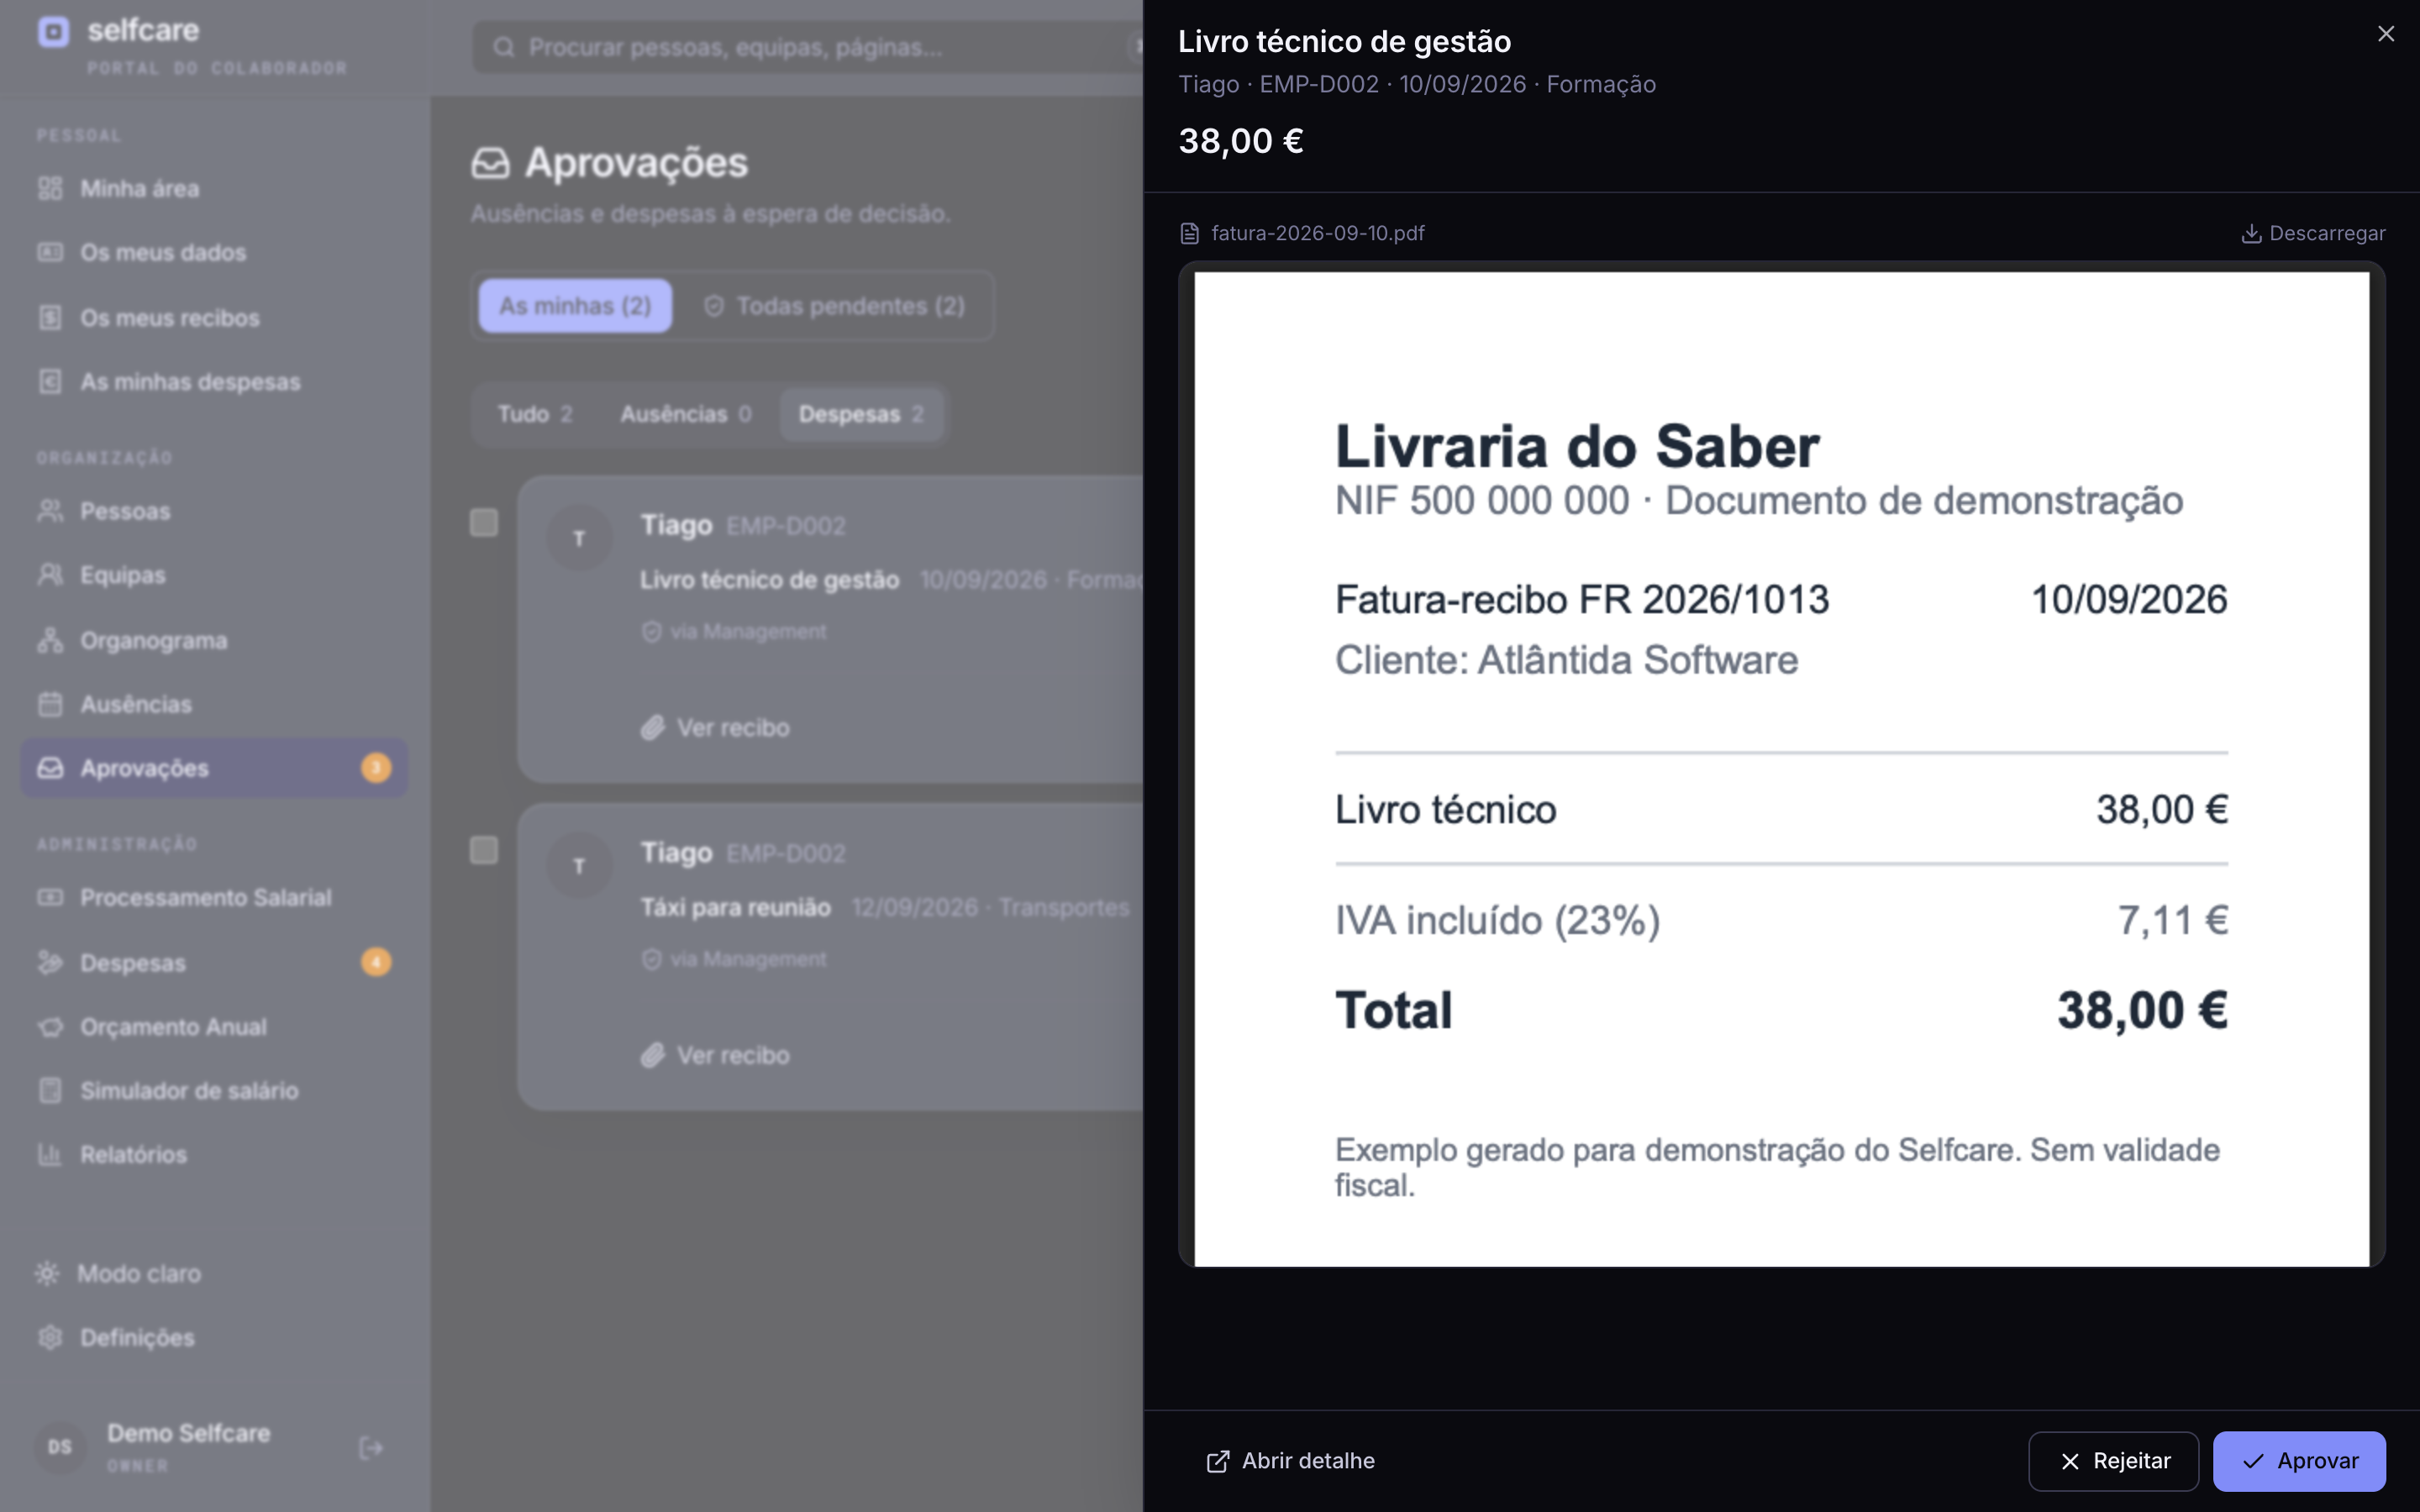Click the Aprovações badge counter in sidebar
The image size is (2420, 1512).
point(376,768)
